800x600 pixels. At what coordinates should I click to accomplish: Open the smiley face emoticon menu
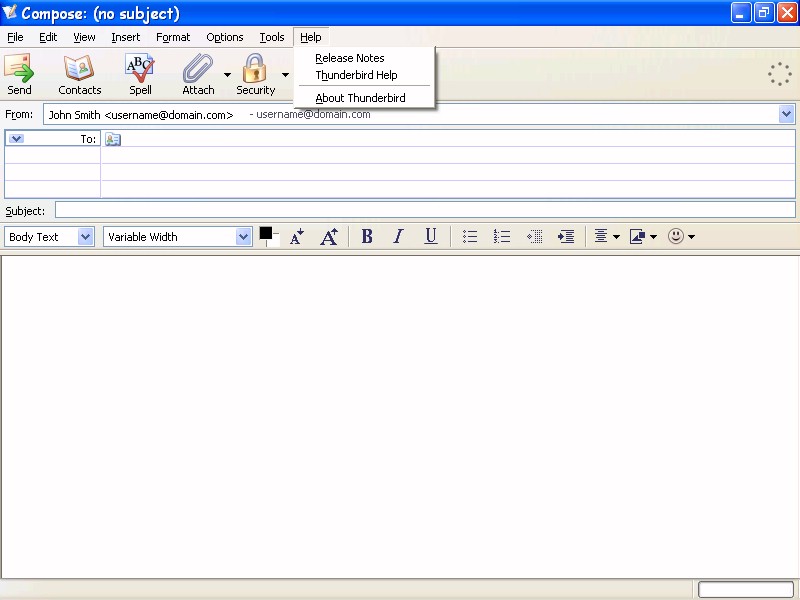(x=681, y=236)
